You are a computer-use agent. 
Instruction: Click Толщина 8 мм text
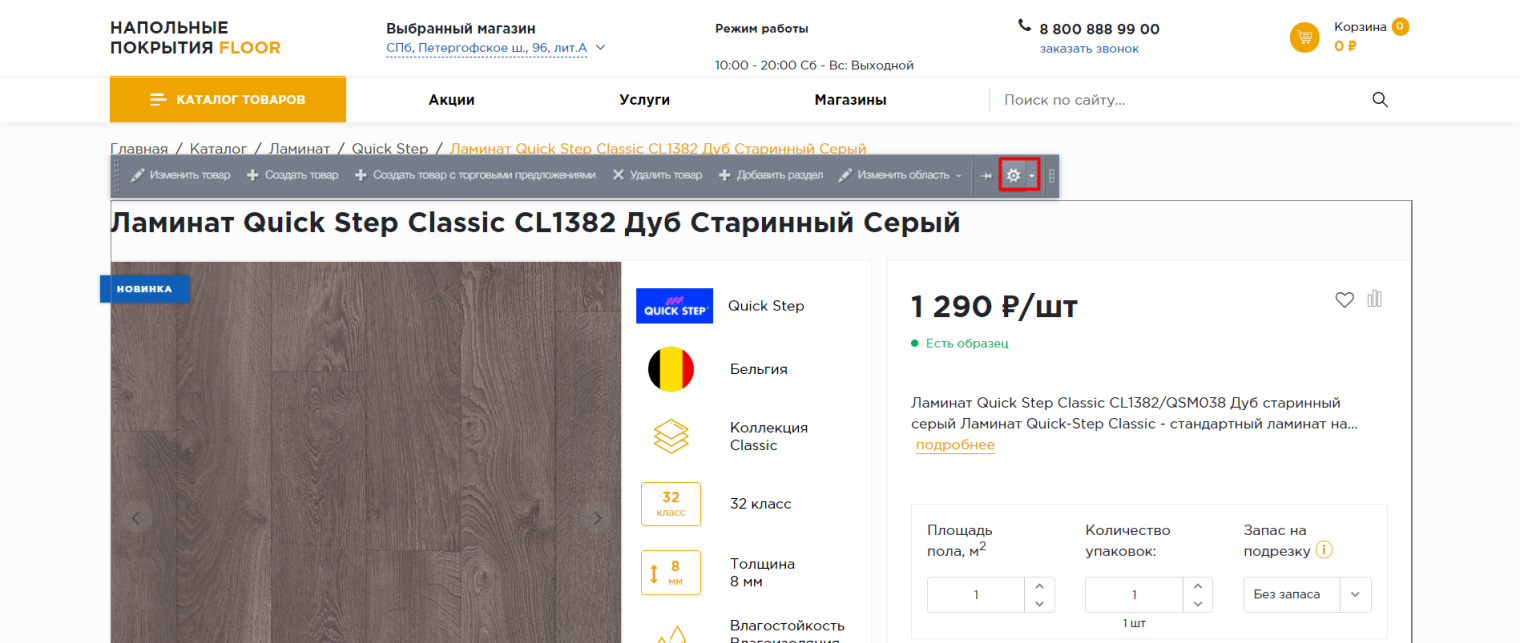pyautogui.click(x=762, y=572)
